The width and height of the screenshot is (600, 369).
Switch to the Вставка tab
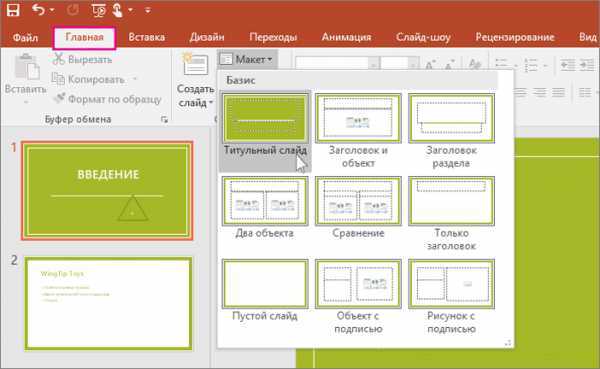[x=147, y=37]
